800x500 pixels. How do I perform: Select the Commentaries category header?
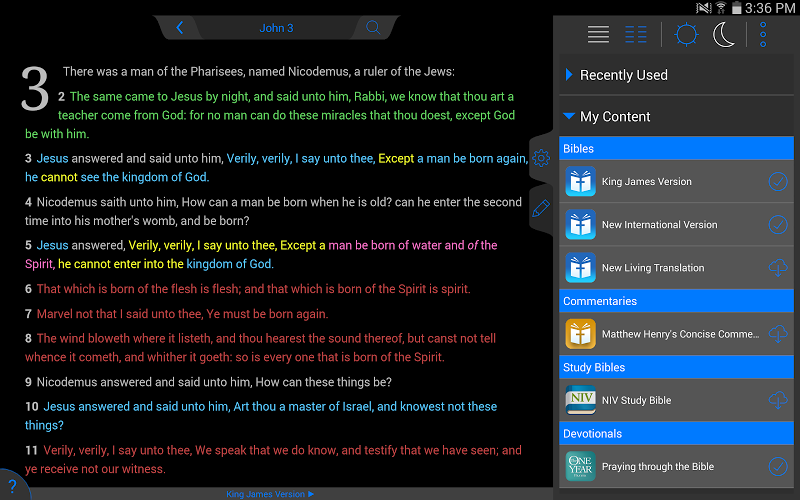pyautogui.click(x=677, y=301)
